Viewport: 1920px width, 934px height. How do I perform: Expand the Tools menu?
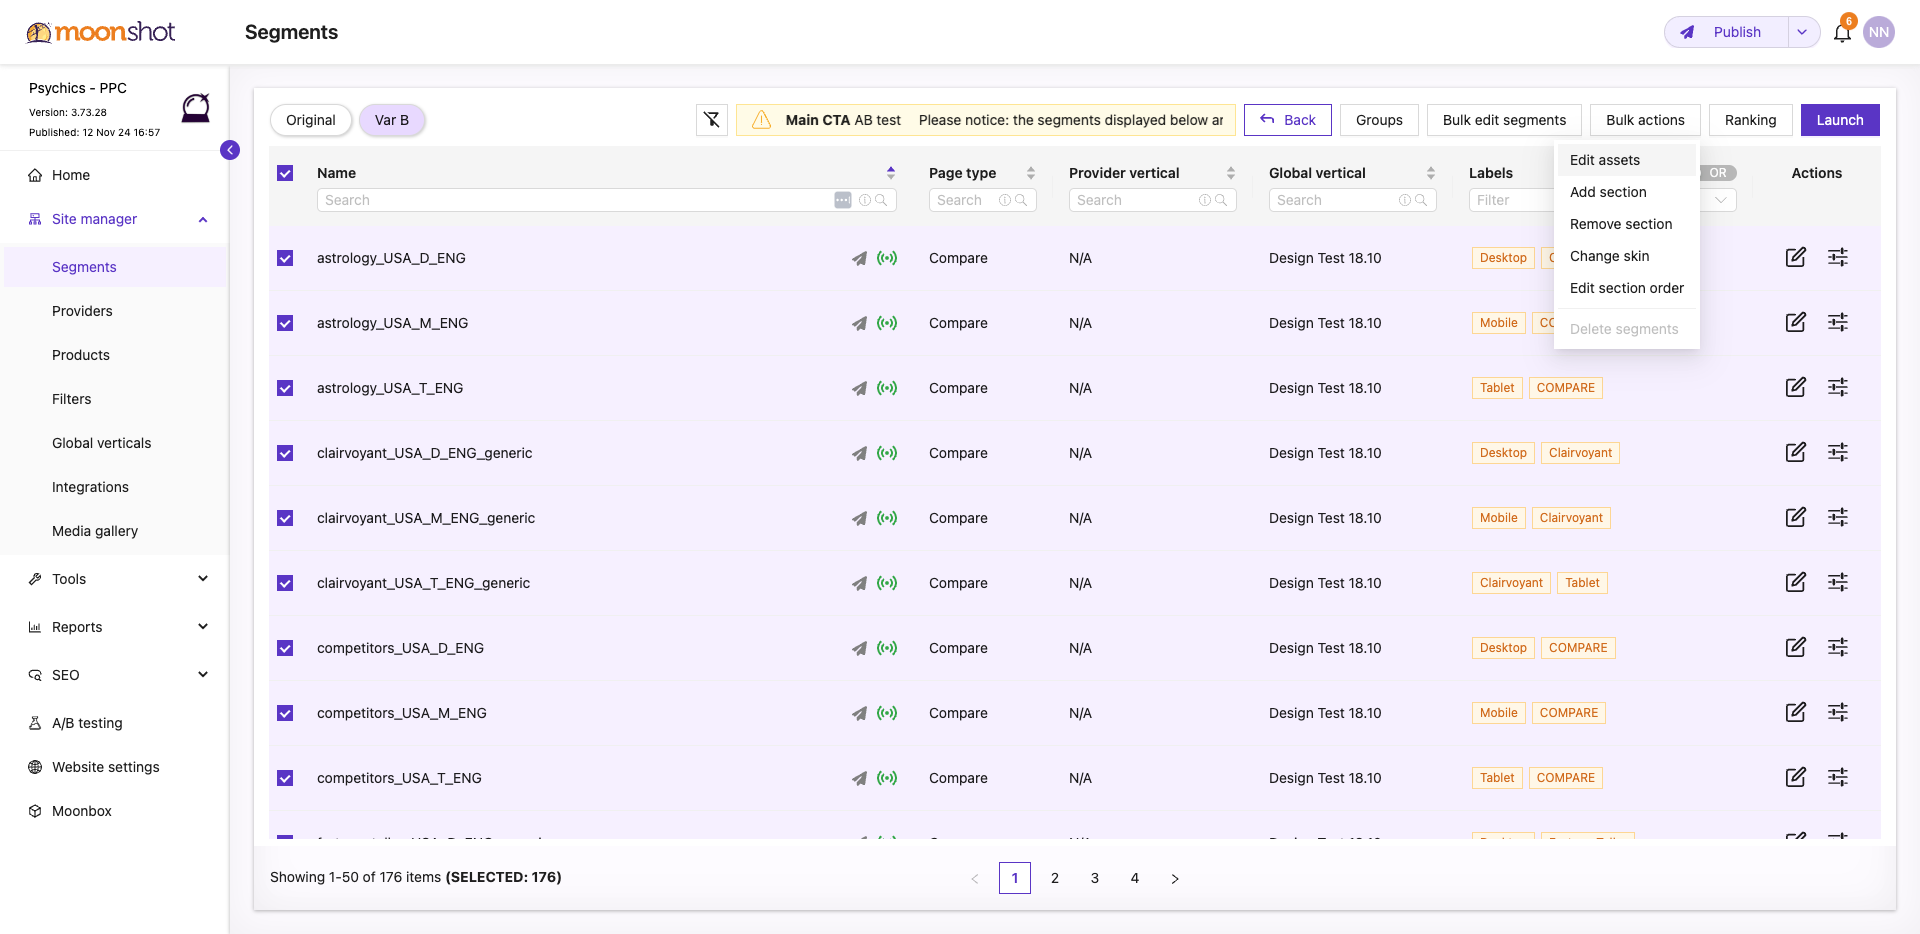[203, 579]
